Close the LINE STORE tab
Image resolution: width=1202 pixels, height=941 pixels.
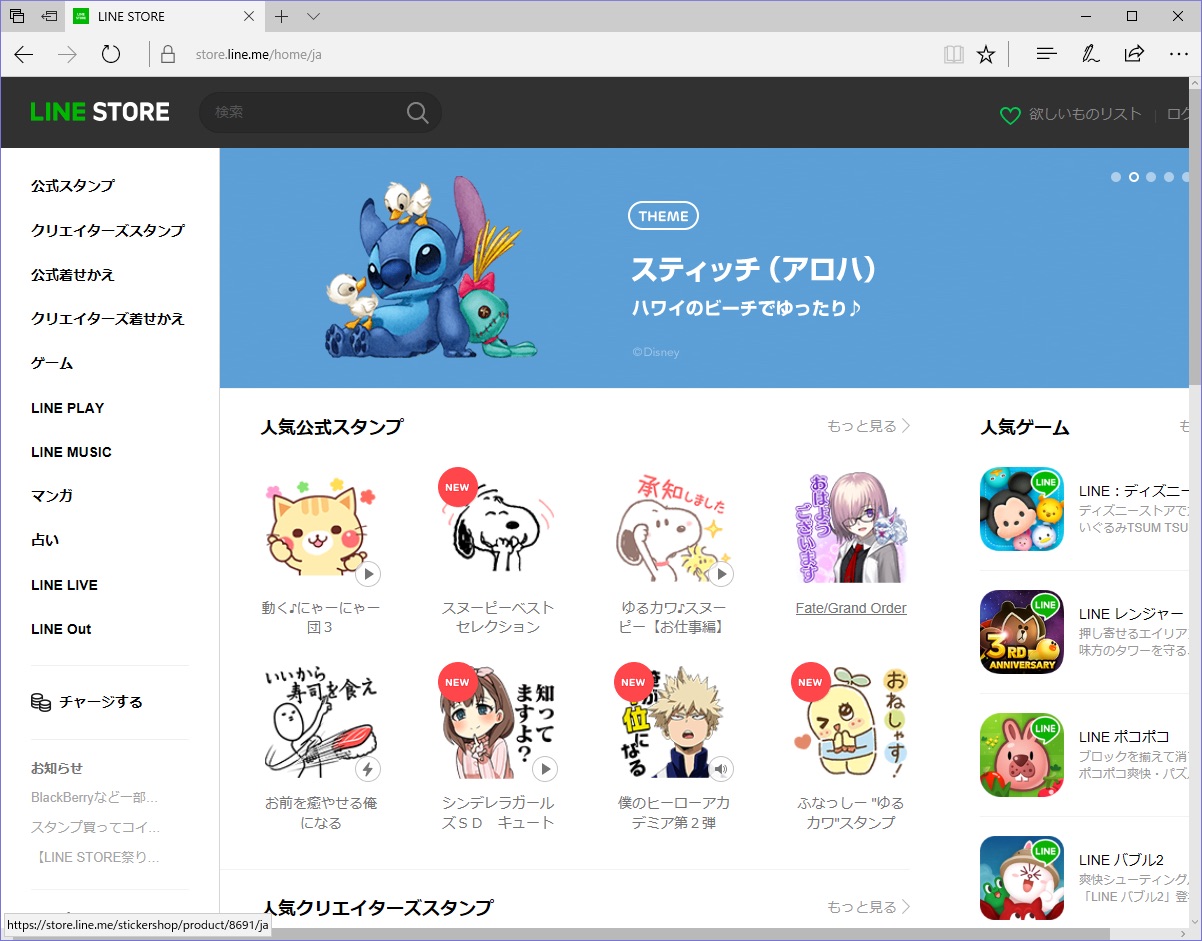(x=249, y=16)
